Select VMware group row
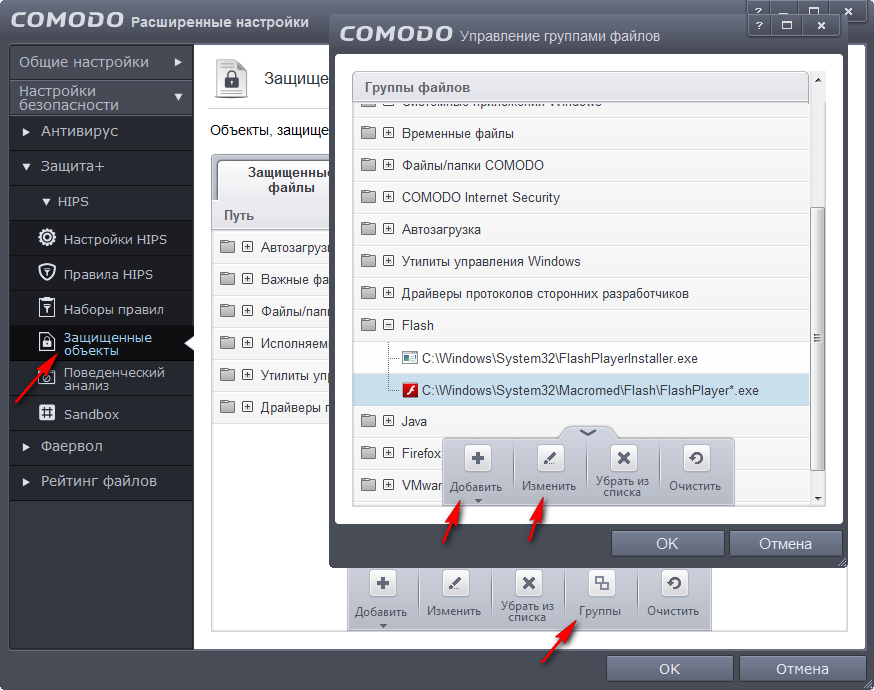The image size is (874, 690). 397,485
